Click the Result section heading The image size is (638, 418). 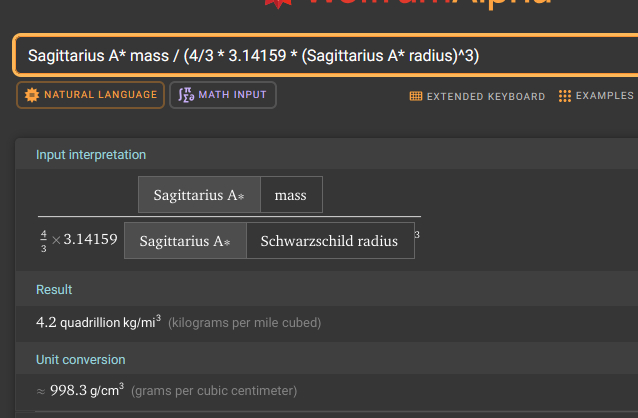[54, 289]
